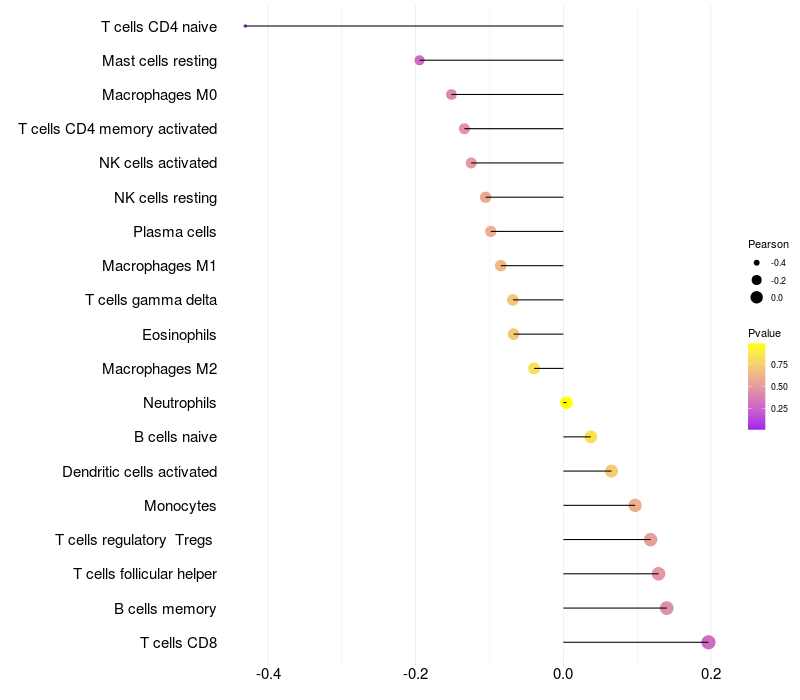Click the Dendritic cells activated dot
The width and height of the screenshot is (800, 700).
(611, 471)
